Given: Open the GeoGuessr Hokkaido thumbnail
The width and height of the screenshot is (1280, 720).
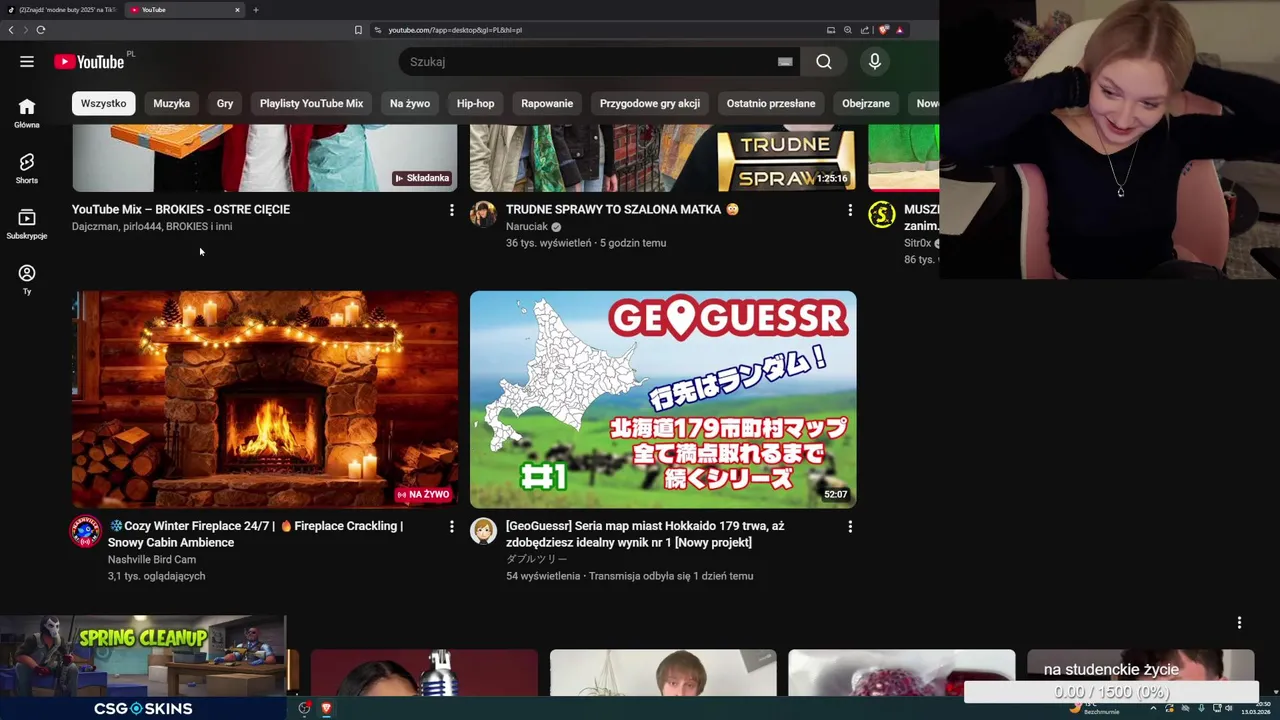Looking at the screenshot, I should click(x=663, y=399).
